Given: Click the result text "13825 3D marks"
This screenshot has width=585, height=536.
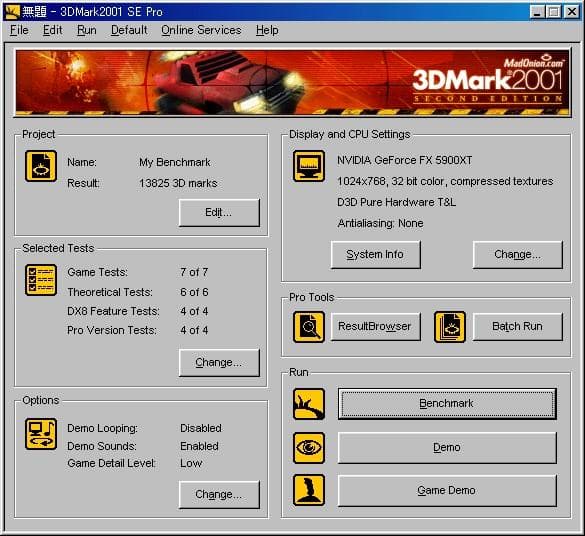Looking at the screenshot, I should 178,183.
